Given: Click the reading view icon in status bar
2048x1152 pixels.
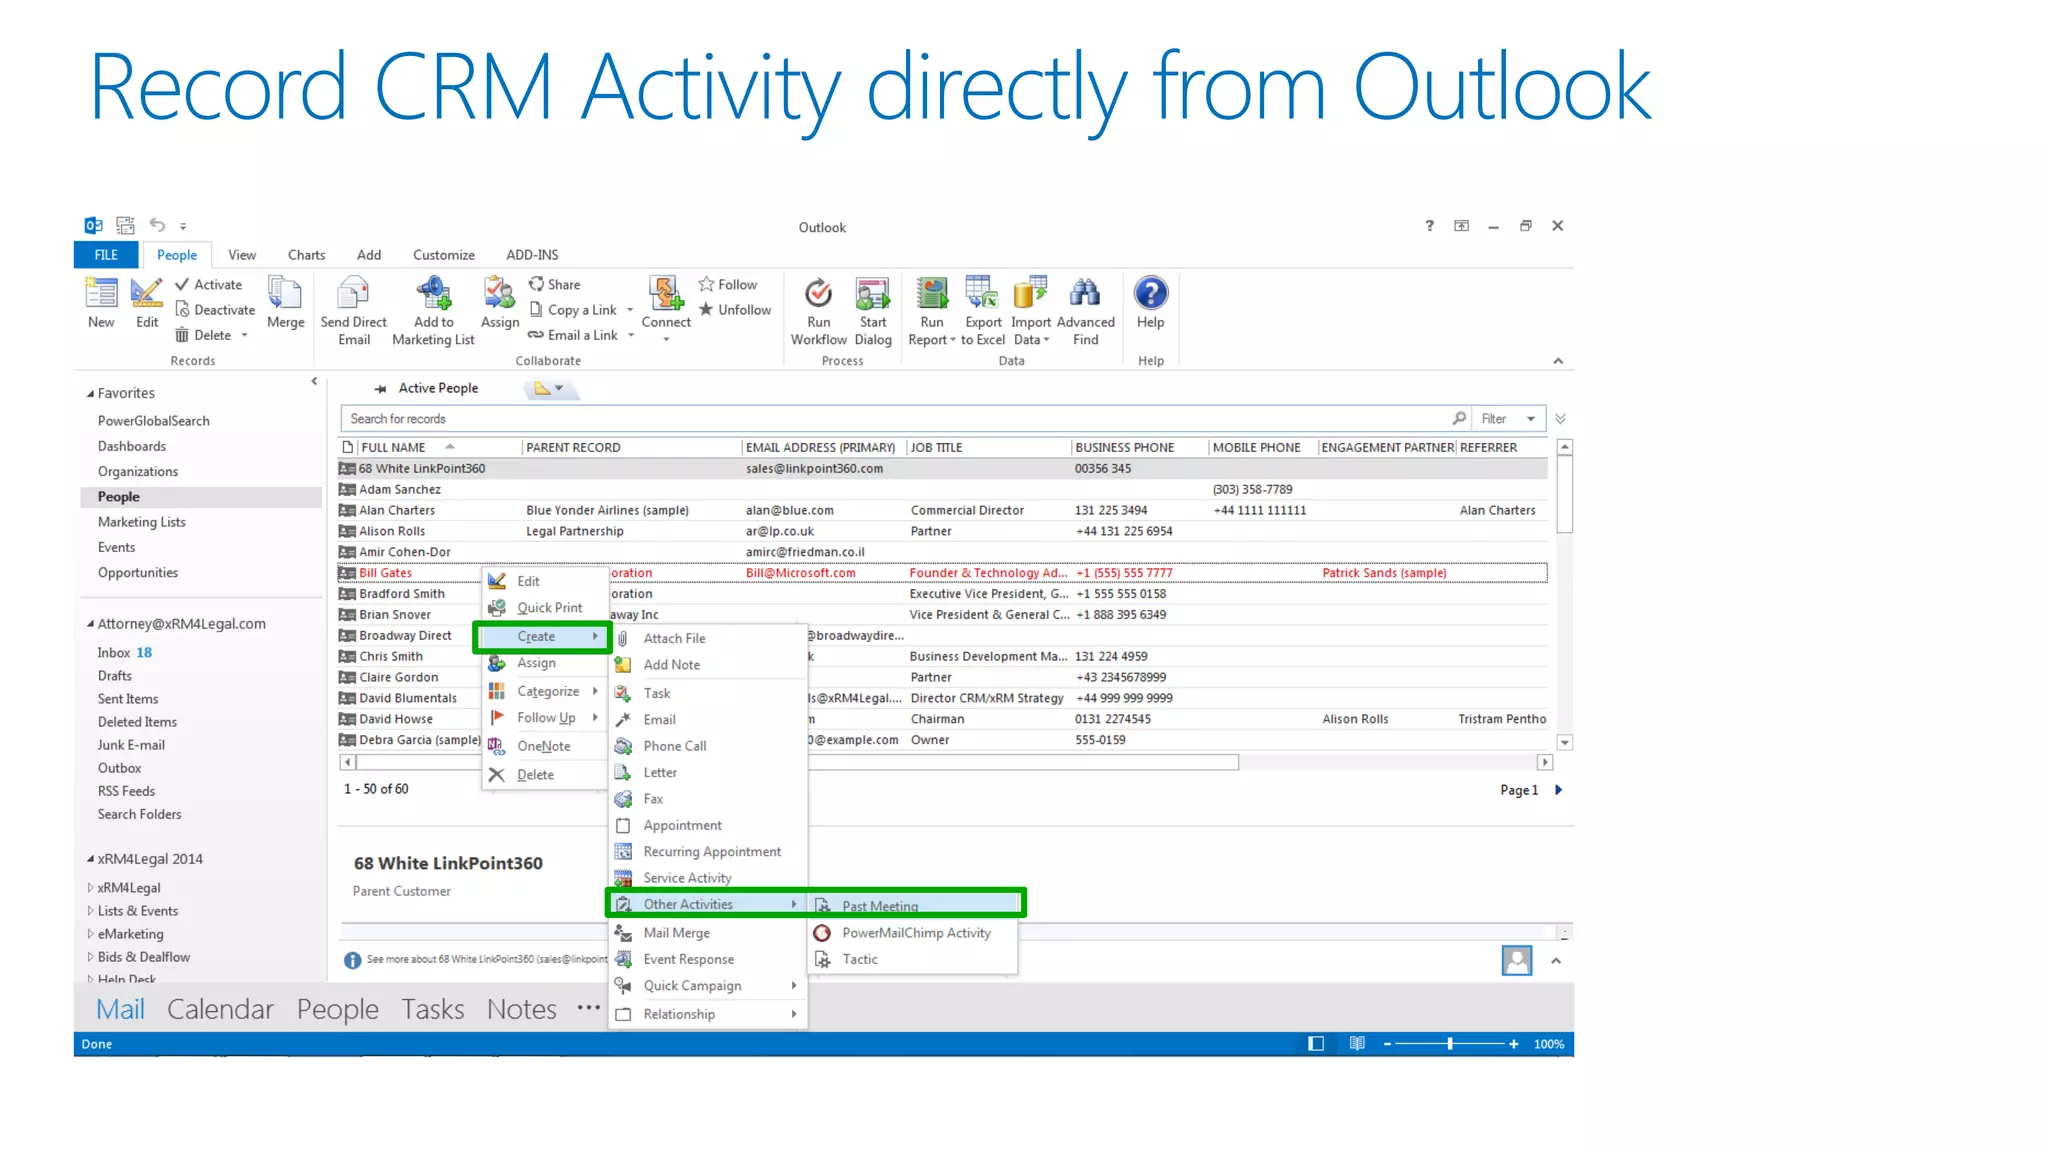Looking at the screenshot, I should 1357,1043.
